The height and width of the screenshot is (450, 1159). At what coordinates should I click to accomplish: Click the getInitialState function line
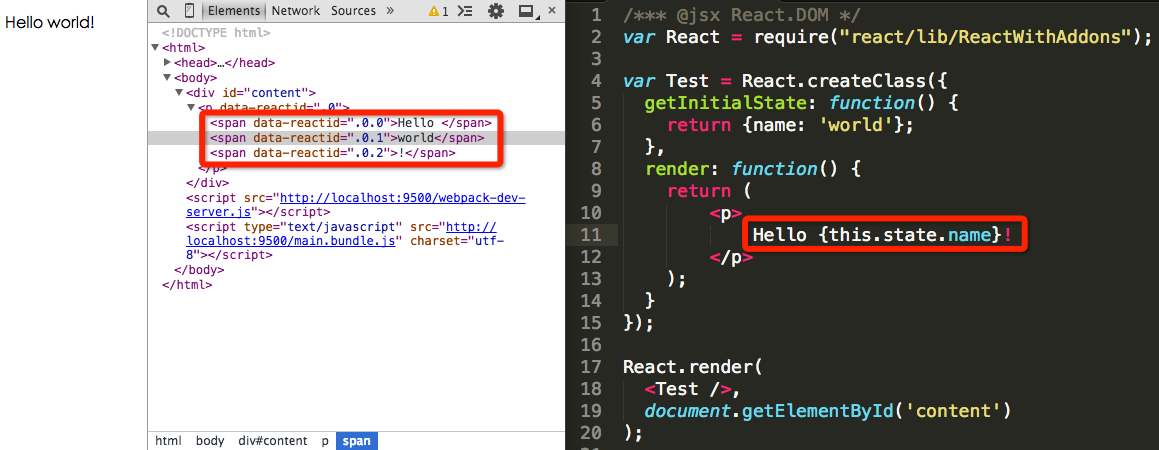801,103
